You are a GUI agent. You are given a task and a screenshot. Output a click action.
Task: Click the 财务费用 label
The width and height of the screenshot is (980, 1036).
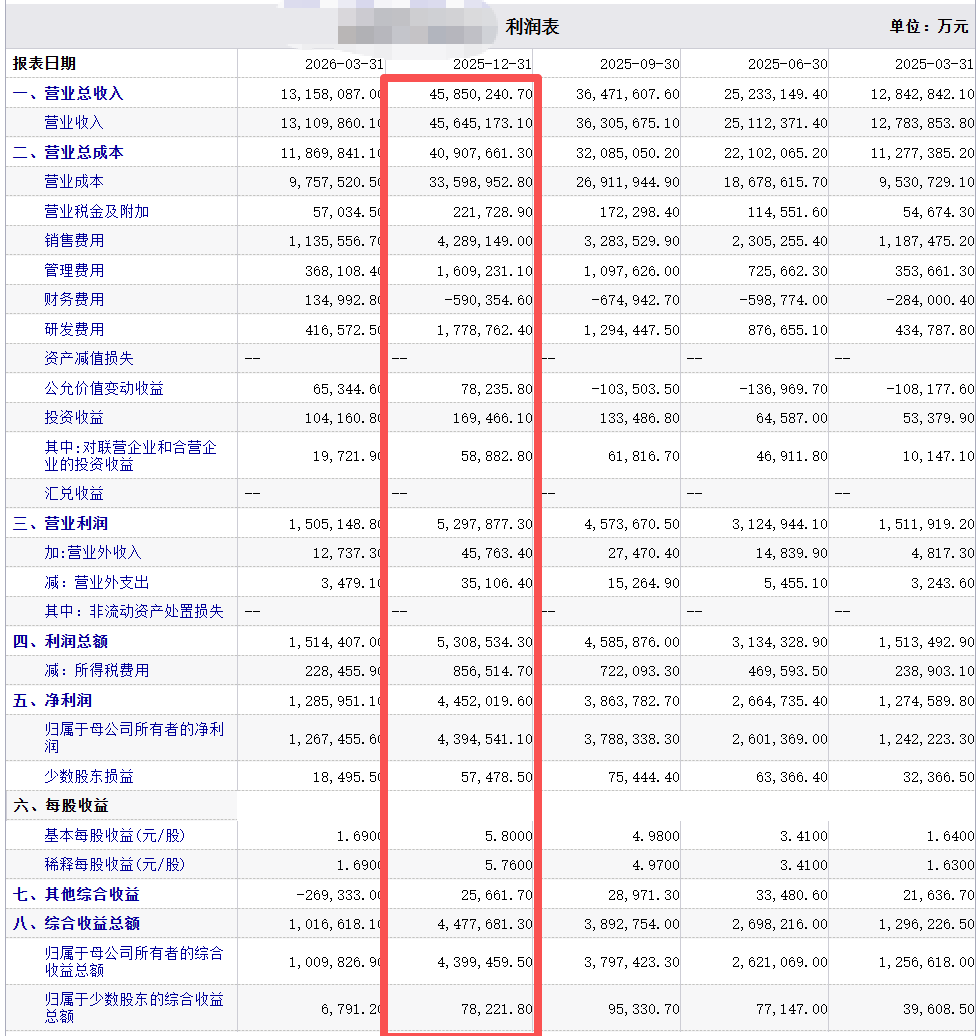pyautogui.click(x=74, y=299)
